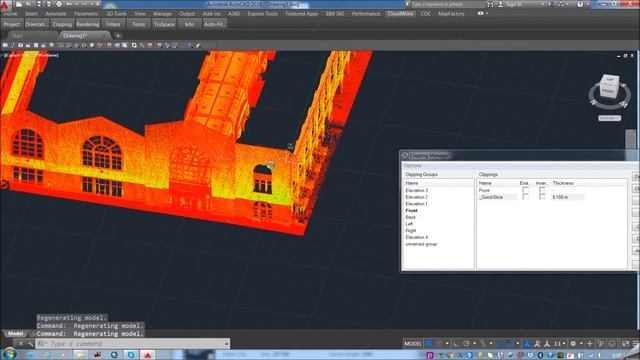Screen dimensions: 640x360
Task: Open workspace switching dropdown arrow
Action: click(581, 344)
